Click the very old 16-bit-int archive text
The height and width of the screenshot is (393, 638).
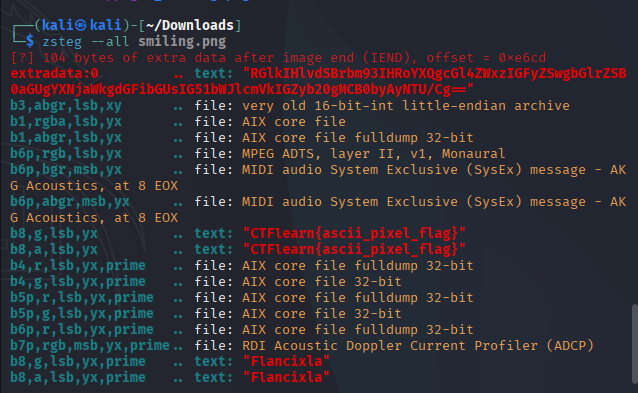[406, 106]
